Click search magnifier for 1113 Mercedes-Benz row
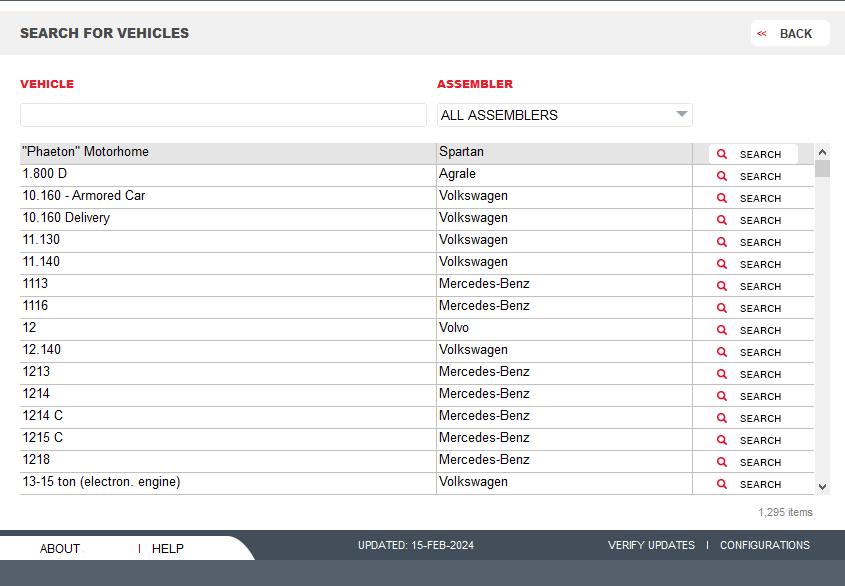 coord(722,286)
